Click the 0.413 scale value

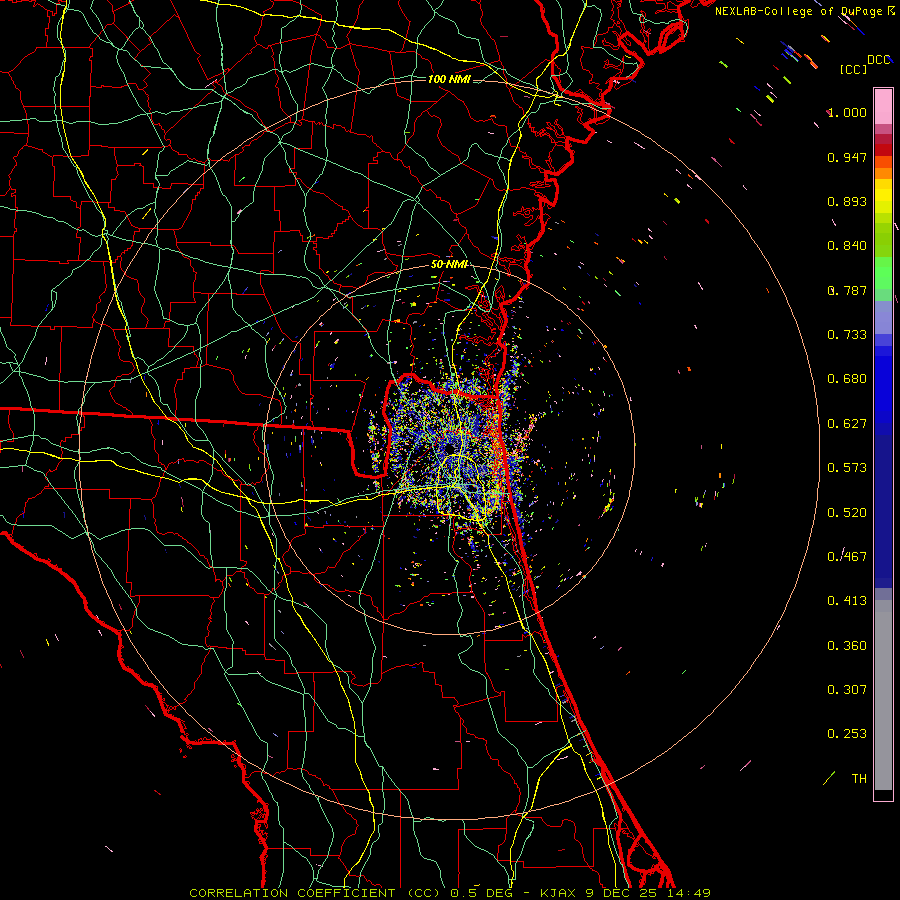click(x=847, y=601)
